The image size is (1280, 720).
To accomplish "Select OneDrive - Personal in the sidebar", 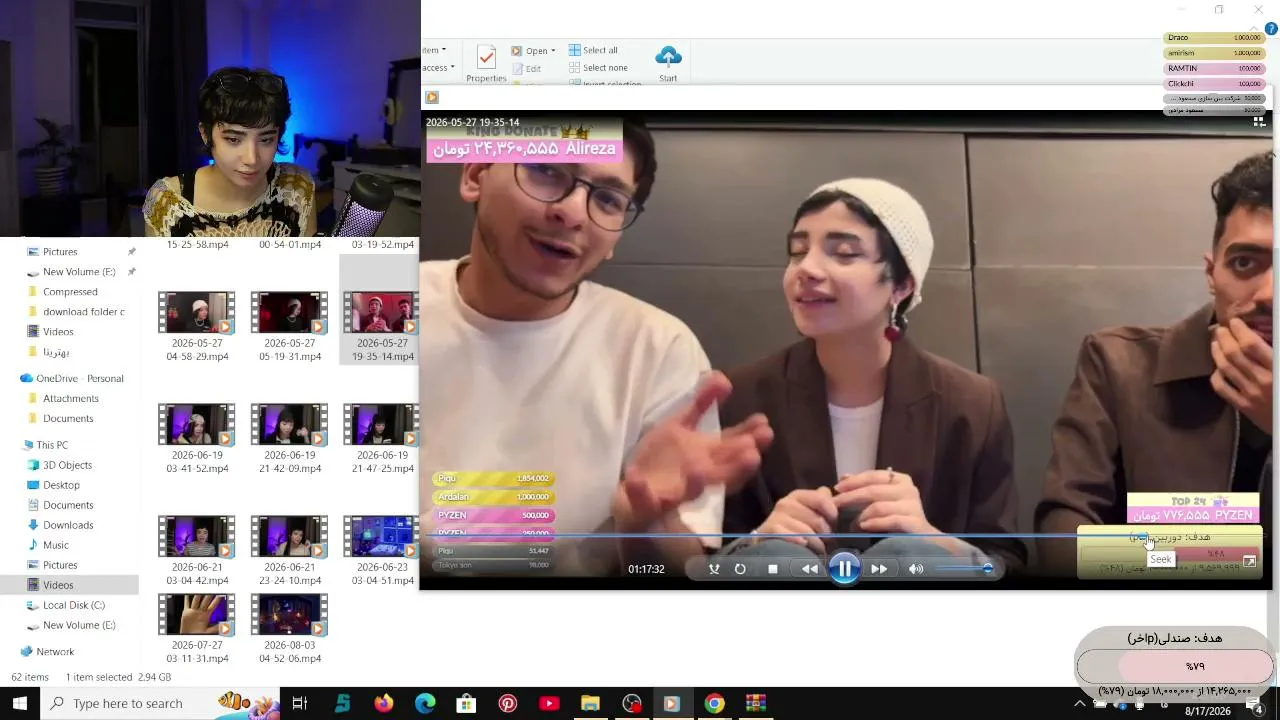I will pyautogui.click(x=80, y=379).
